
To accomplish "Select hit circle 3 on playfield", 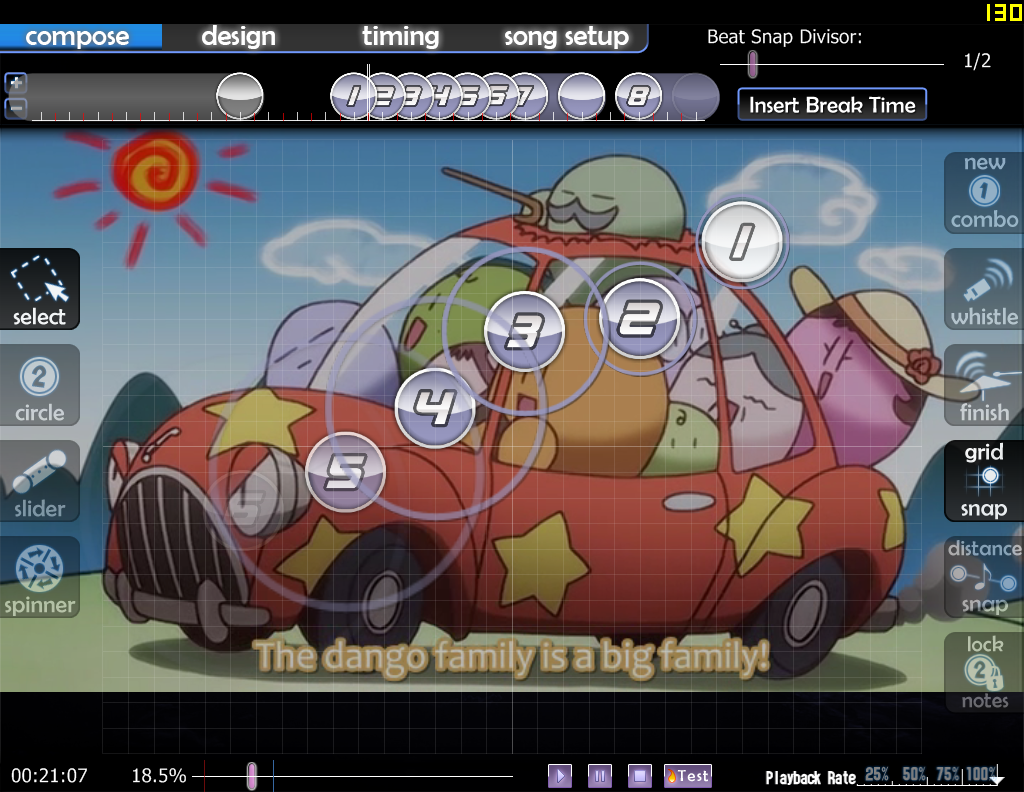I will pos(524,330).
